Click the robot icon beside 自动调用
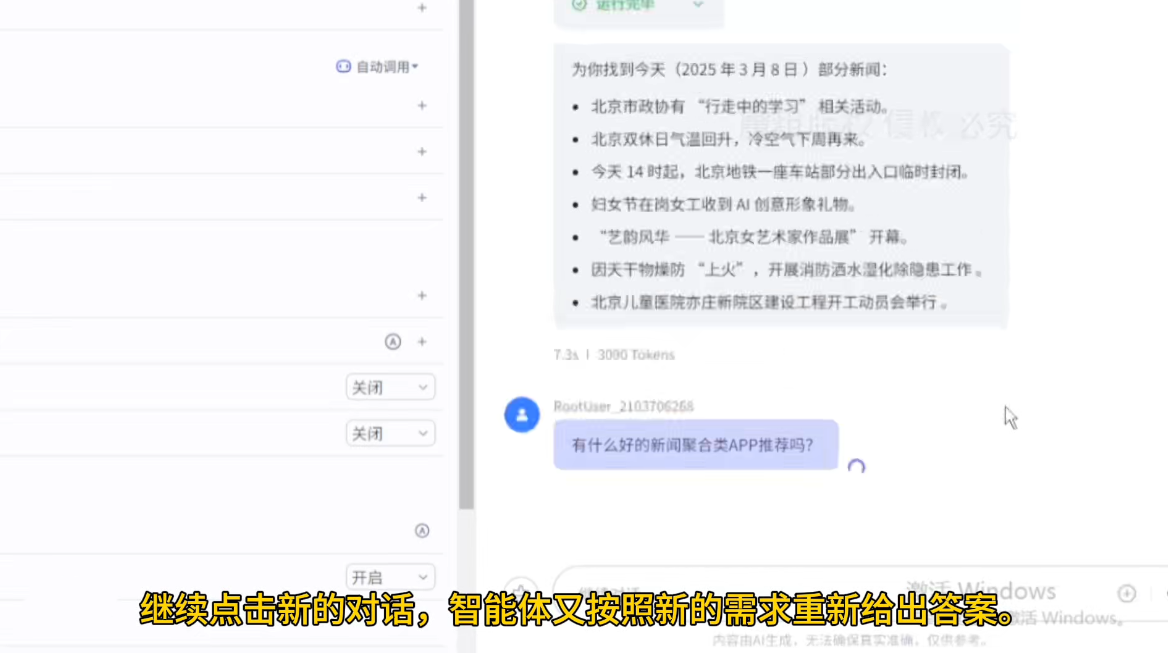Screen dimensions: 1168x653 click(343, 67)
